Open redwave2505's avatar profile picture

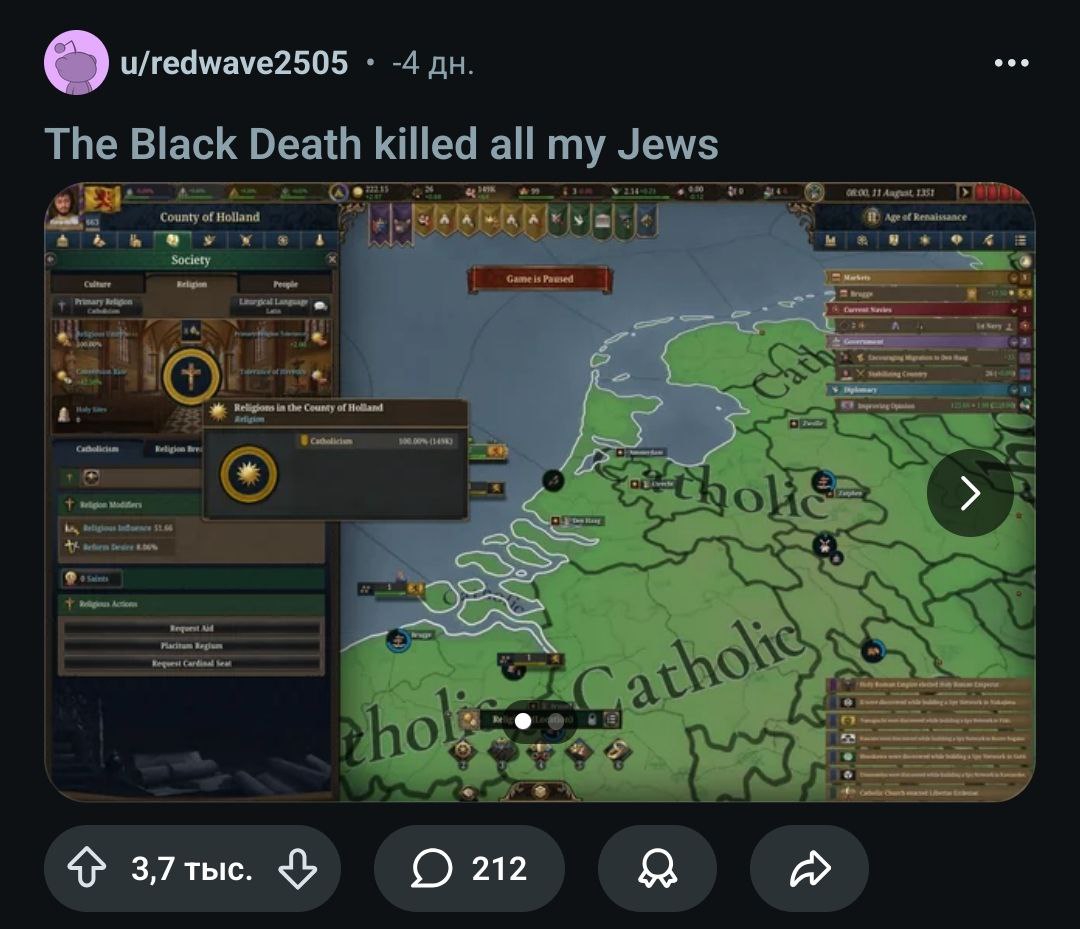76,63
